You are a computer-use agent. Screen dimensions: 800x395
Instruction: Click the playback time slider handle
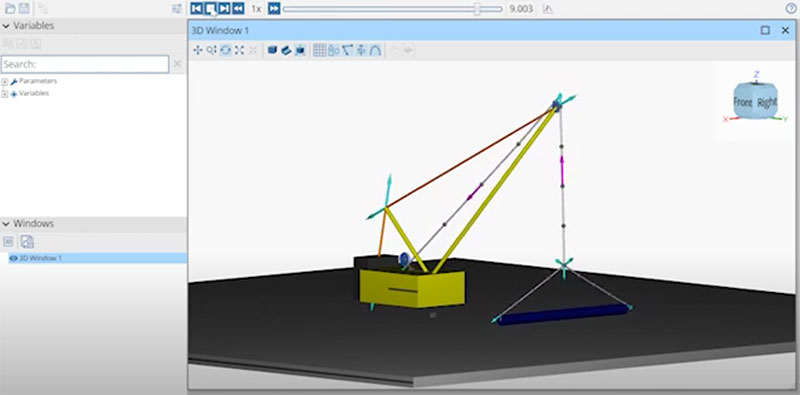click(x=477, y=9)
